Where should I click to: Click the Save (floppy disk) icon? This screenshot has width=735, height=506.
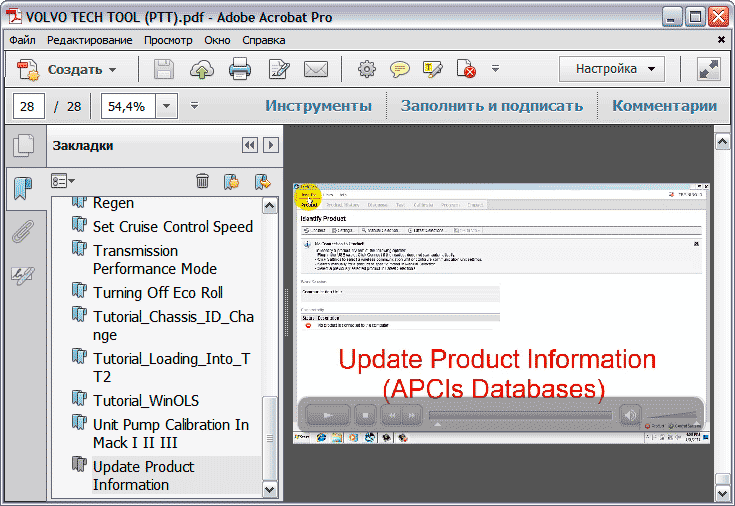(164, 70)
